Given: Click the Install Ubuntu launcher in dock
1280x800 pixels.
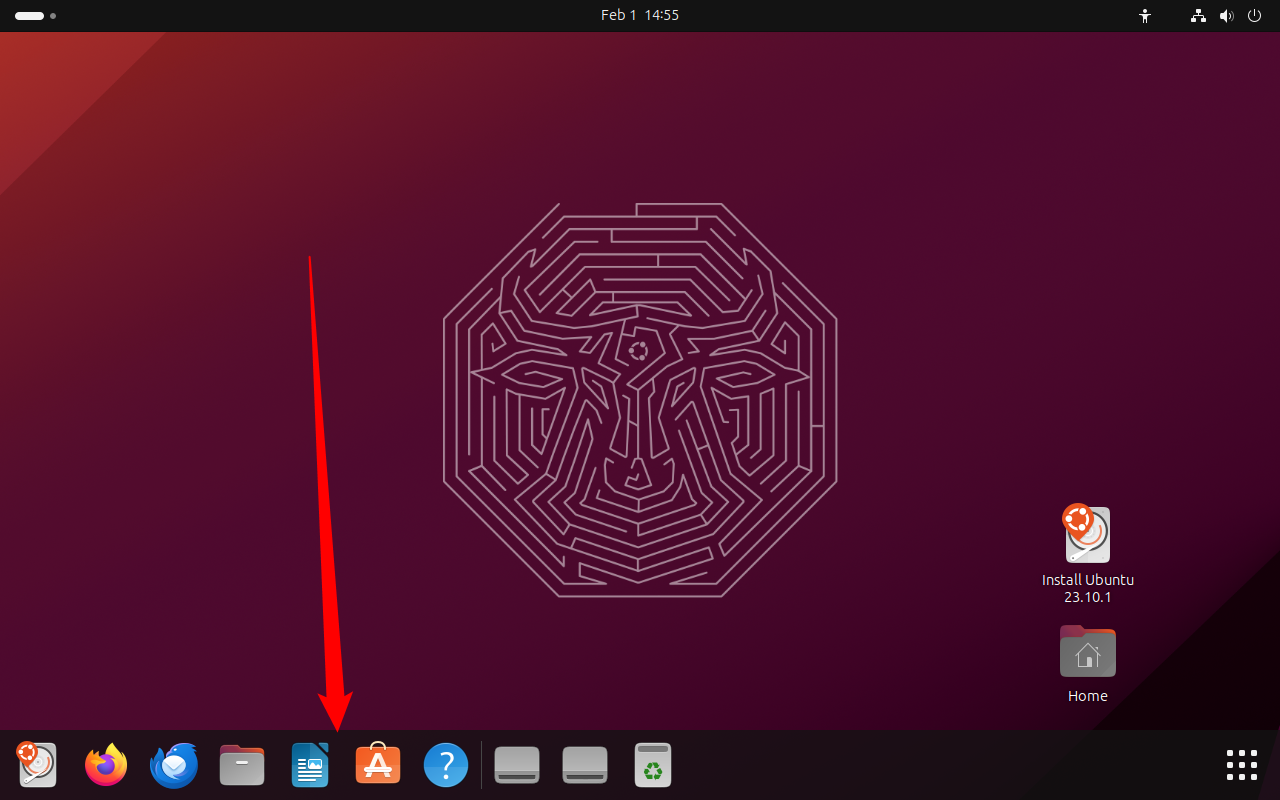Looking at the screenshot, I should (37, 765).
